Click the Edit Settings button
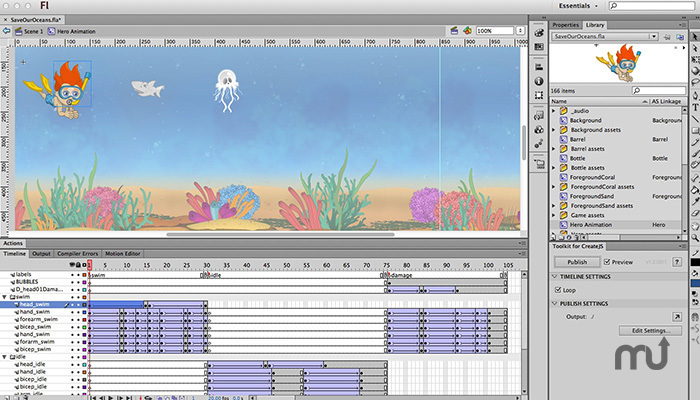This screenshot has width=700, height=400. (650, 330)
